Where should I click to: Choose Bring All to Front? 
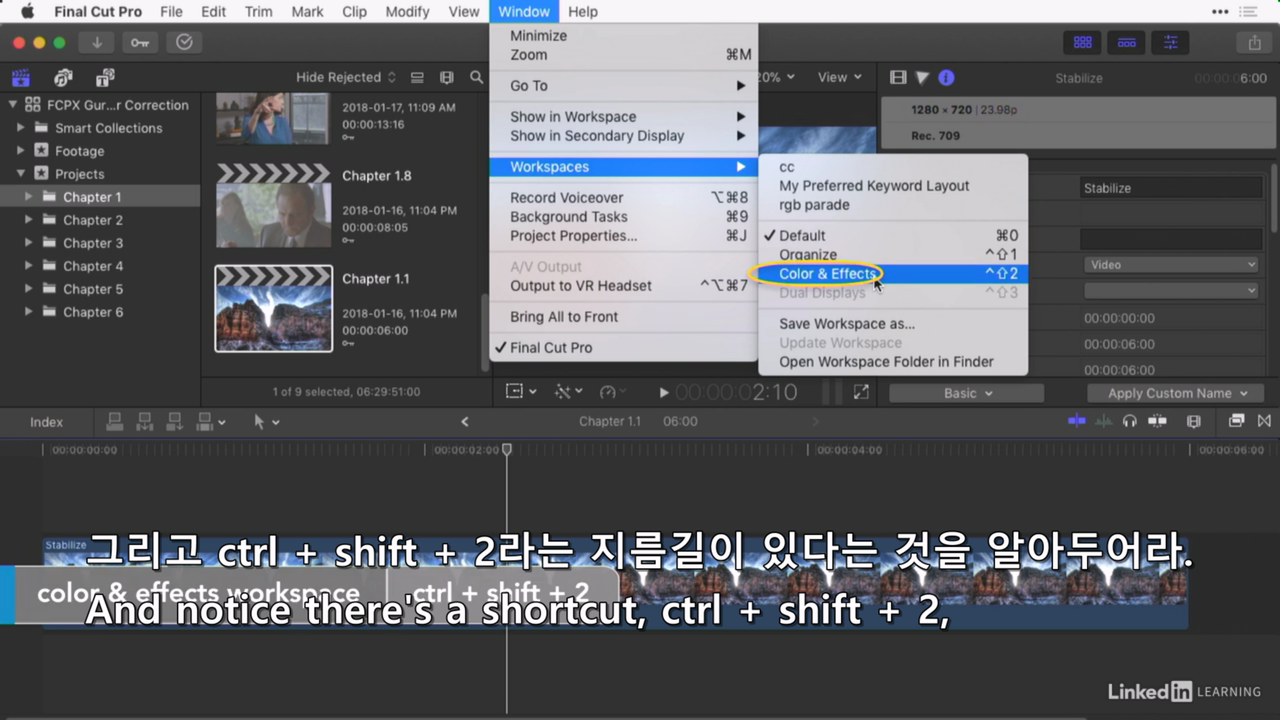pyautogui.click(x=624, y=317)
